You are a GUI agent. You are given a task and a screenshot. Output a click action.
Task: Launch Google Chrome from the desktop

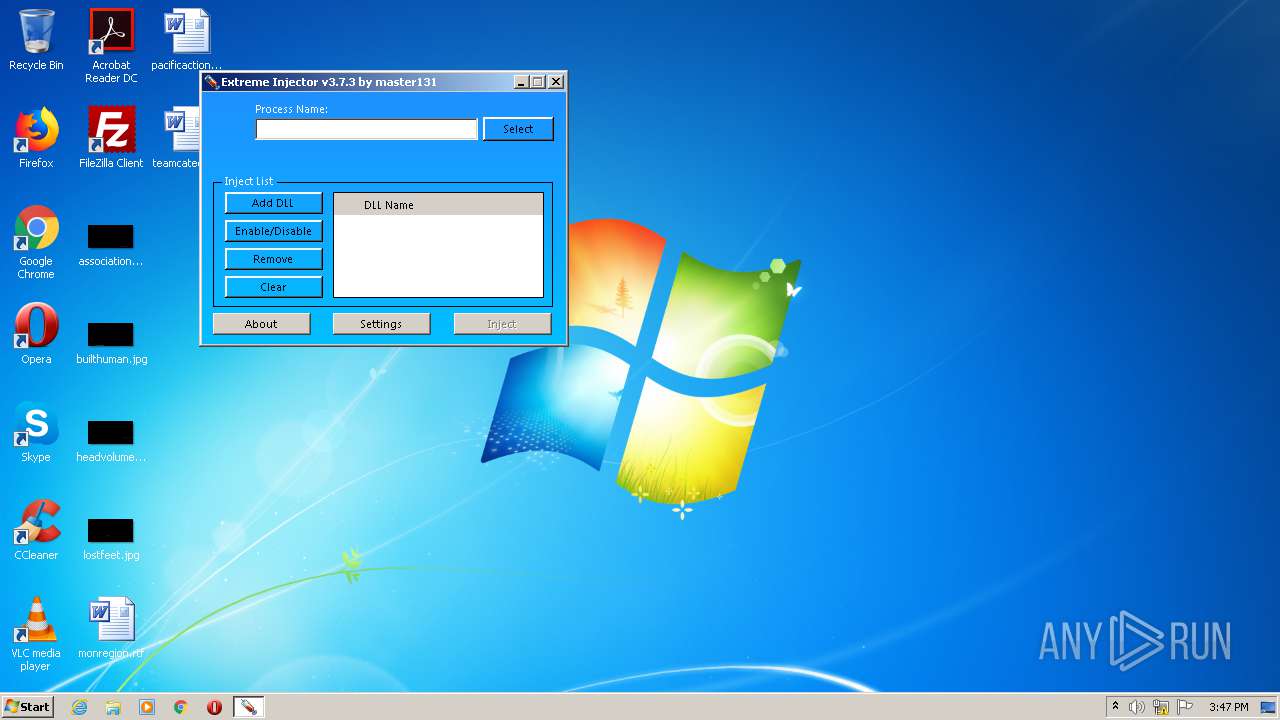(x=36, y=242)
